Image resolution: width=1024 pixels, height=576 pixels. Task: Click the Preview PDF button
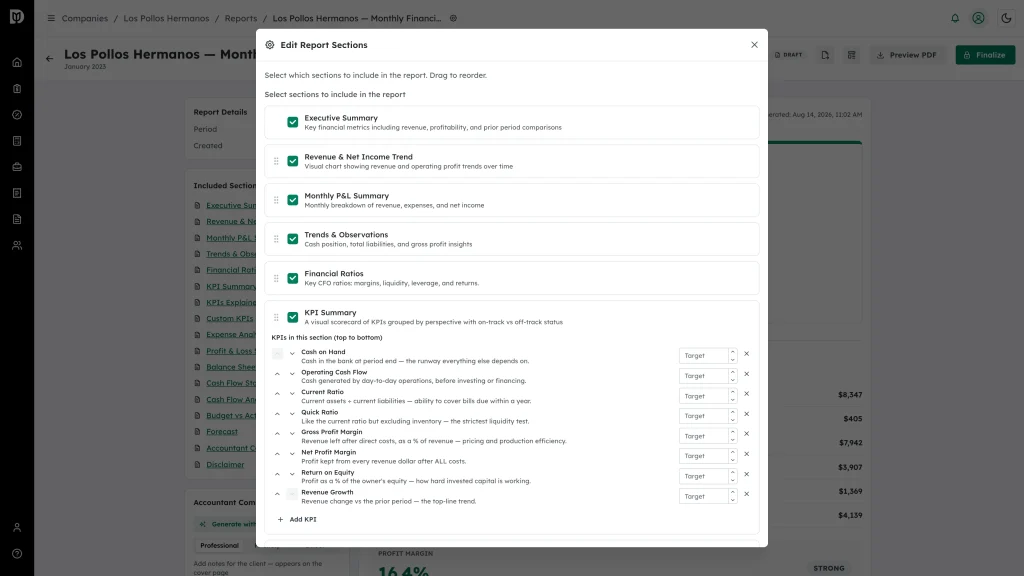click(906, 55)
